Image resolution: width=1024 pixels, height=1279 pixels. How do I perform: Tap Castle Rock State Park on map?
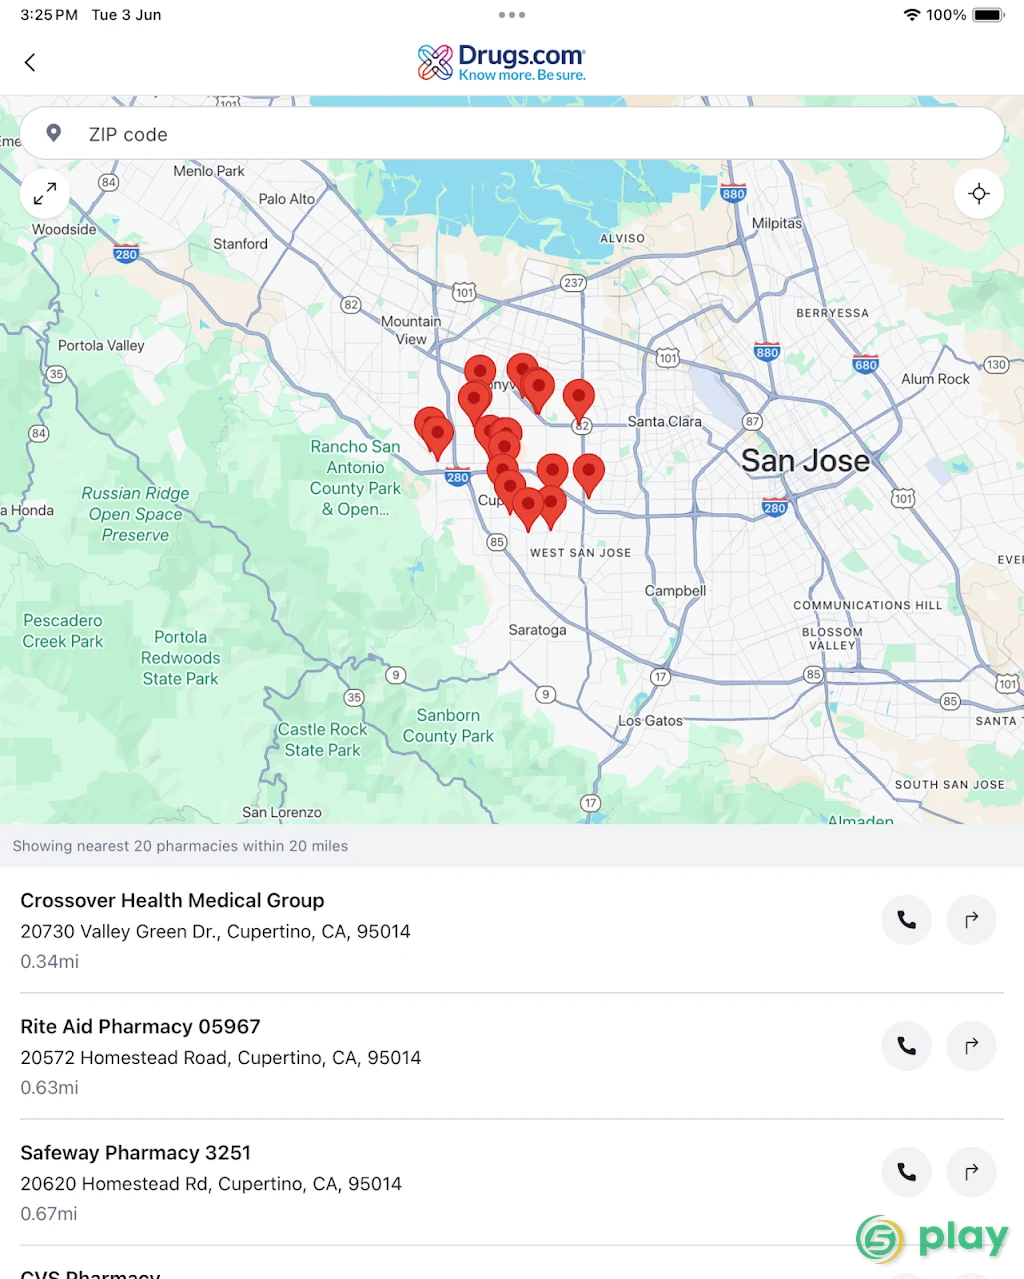[322, 740]
